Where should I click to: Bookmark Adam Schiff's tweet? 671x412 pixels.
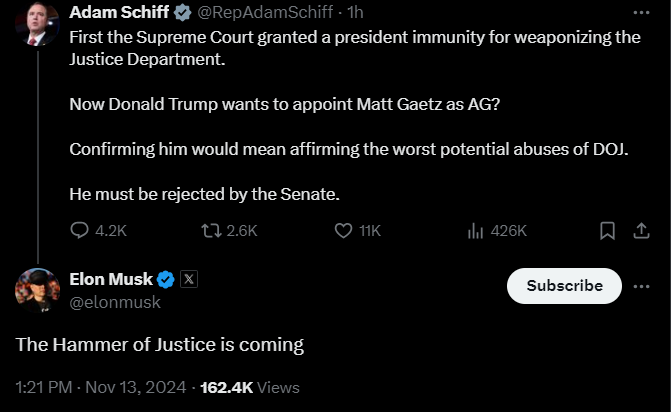607,231
